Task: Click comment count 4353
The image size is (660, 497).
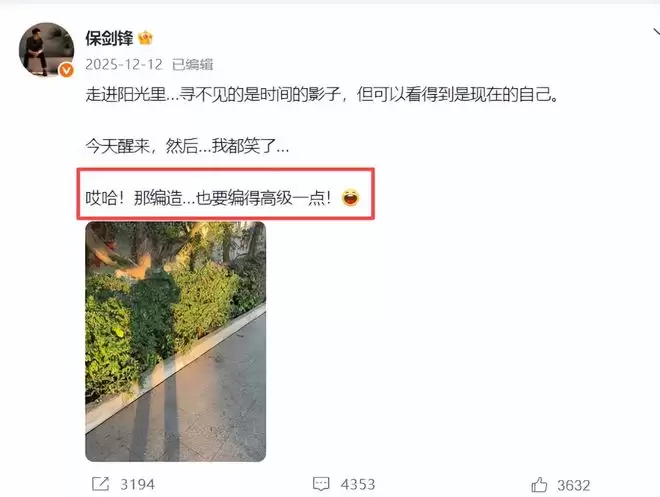Action: [358, 484]
